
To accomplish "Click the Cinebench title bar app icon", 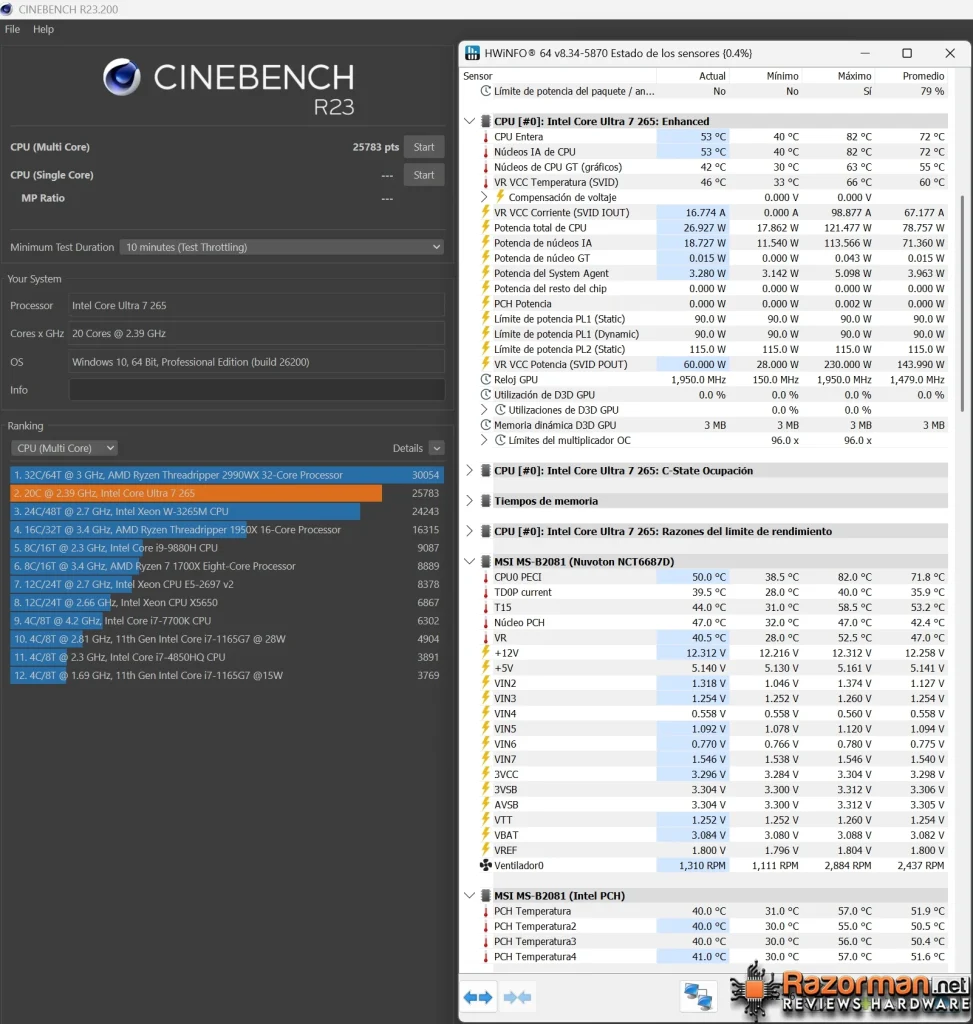I will (7, 9).
